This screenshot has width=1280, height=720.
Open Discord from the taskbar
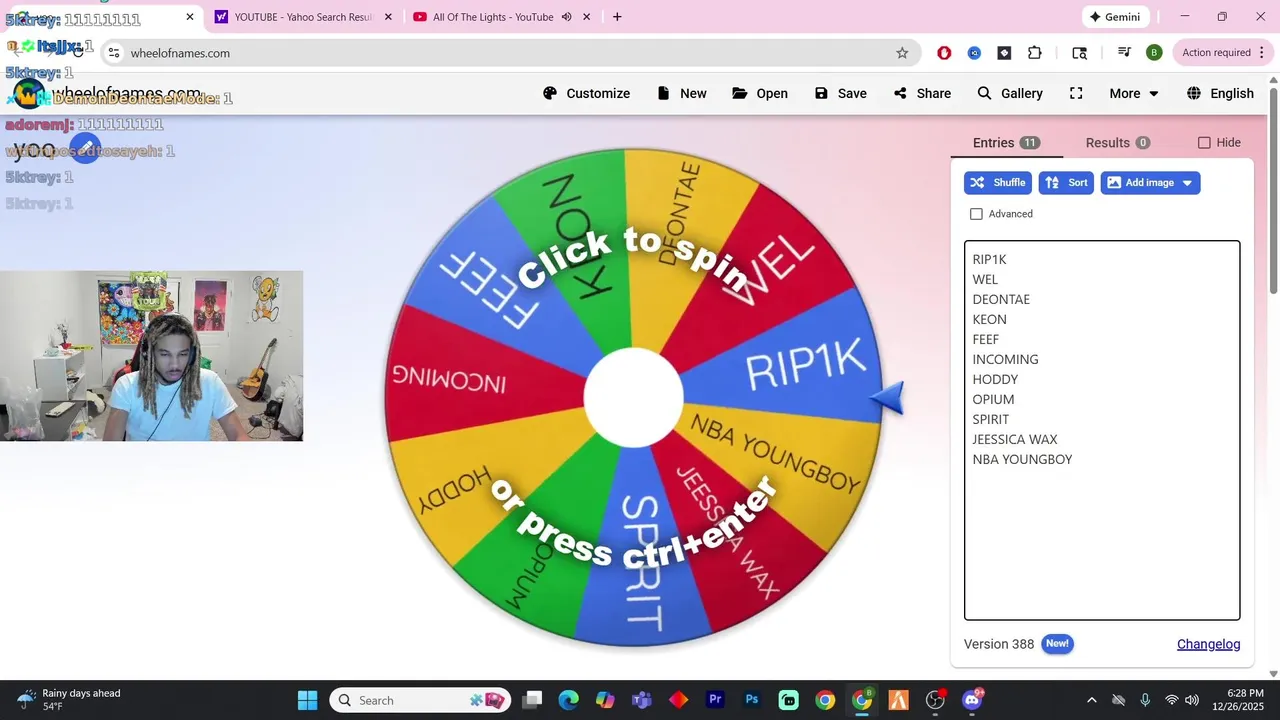pos(972,700)
